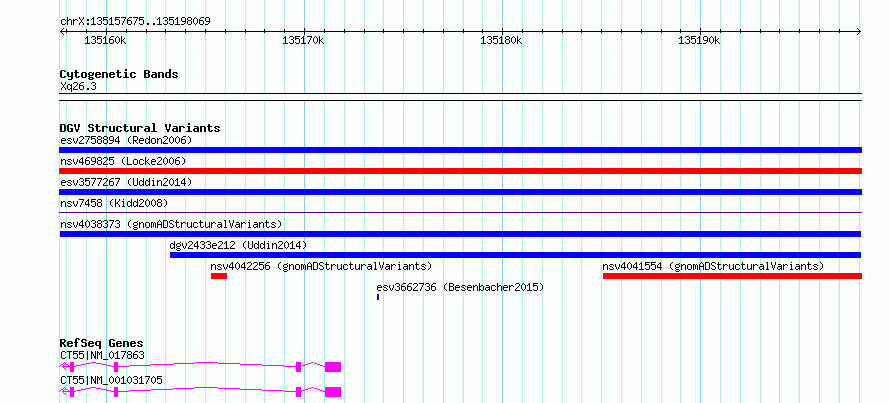The width and height of the screenshot is (890, 403).
Task: Select the esv3577267 (Uddin2014) label
Action: pyautogui.click(x=126, y=182)
